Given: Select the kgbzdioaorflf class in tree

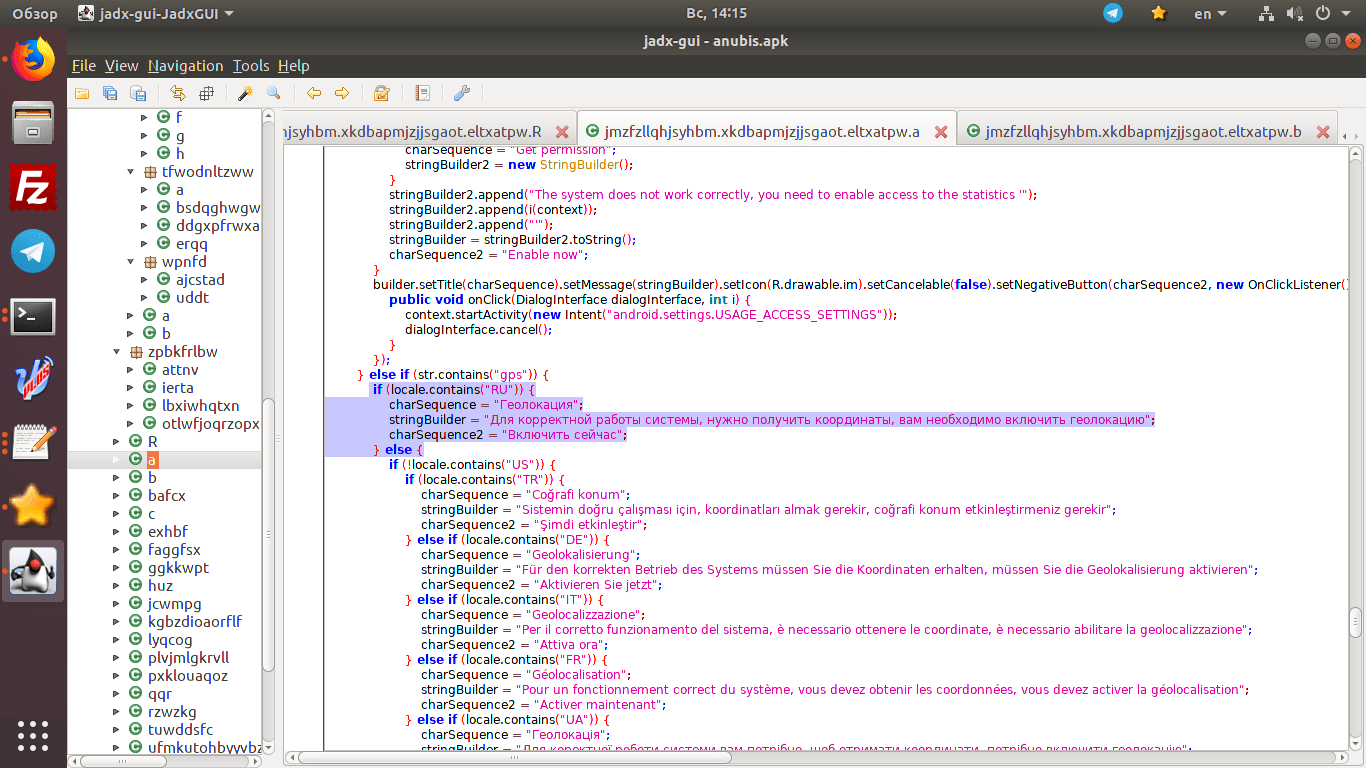Looking at the screenshot, I should [194, 622].
